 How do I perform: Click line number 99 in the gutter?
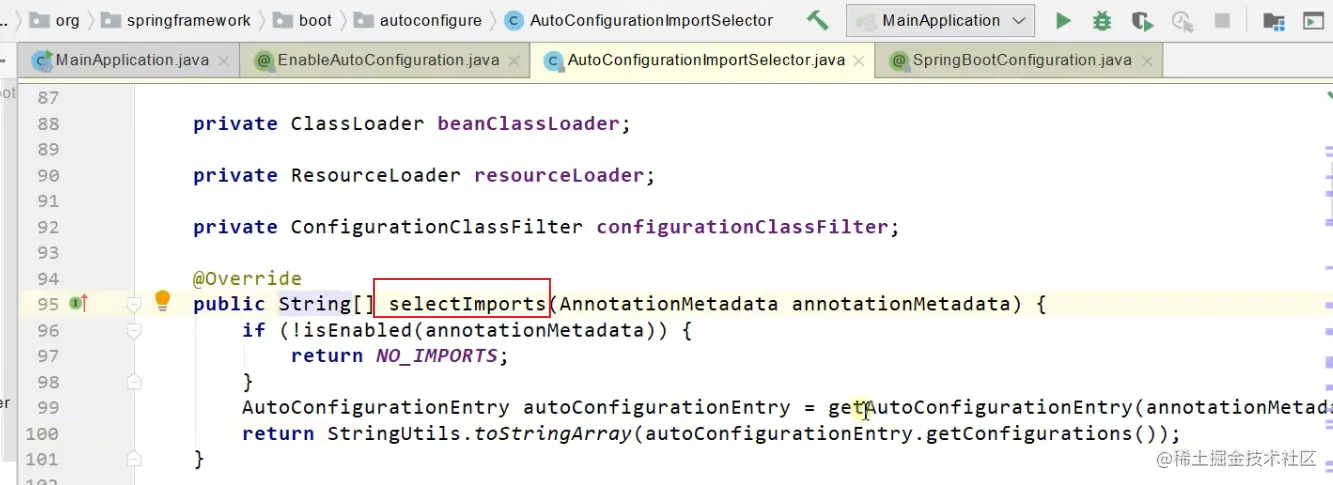click(x=48, y=408)
